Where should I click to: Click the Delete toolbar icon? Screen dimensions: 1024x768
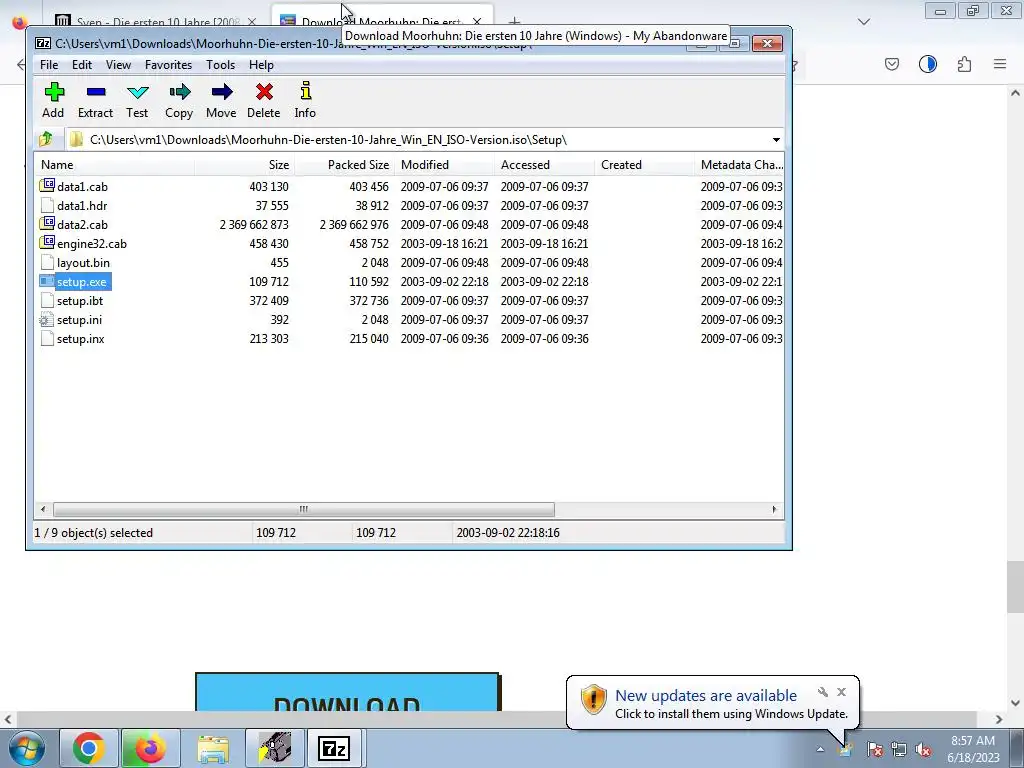click(x=264, y=100)
